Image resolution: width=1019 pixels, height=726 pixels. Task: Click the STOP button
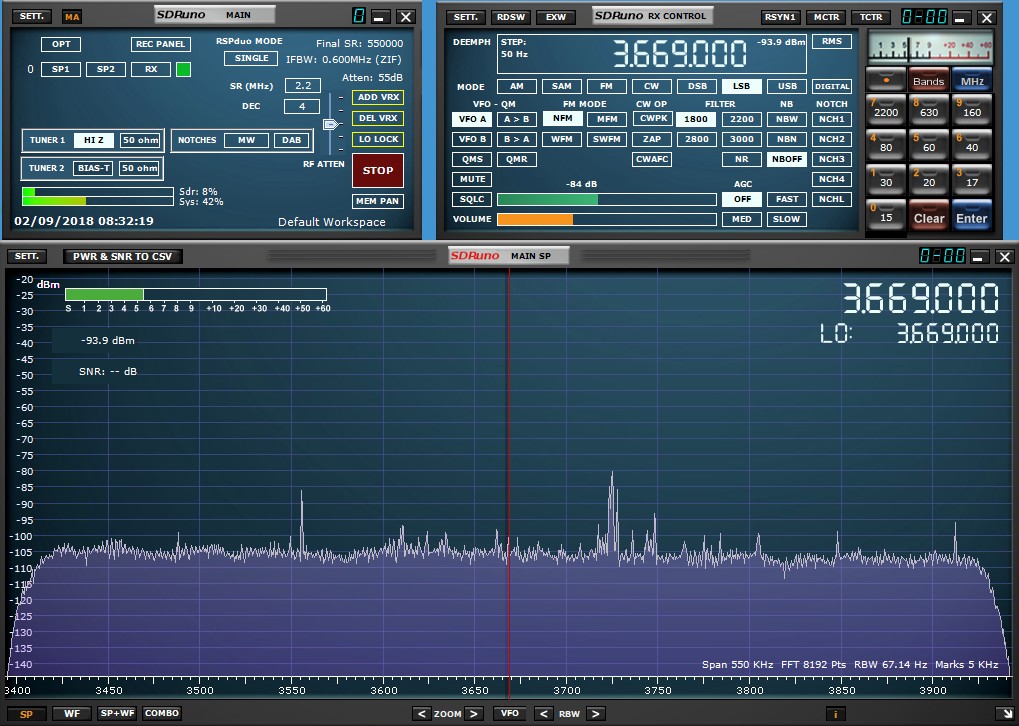tap(378, 170)
